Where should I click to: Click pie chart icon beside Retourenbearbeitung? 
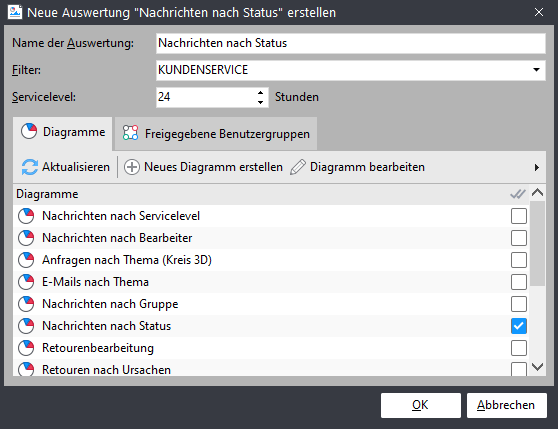coord(26,348)
